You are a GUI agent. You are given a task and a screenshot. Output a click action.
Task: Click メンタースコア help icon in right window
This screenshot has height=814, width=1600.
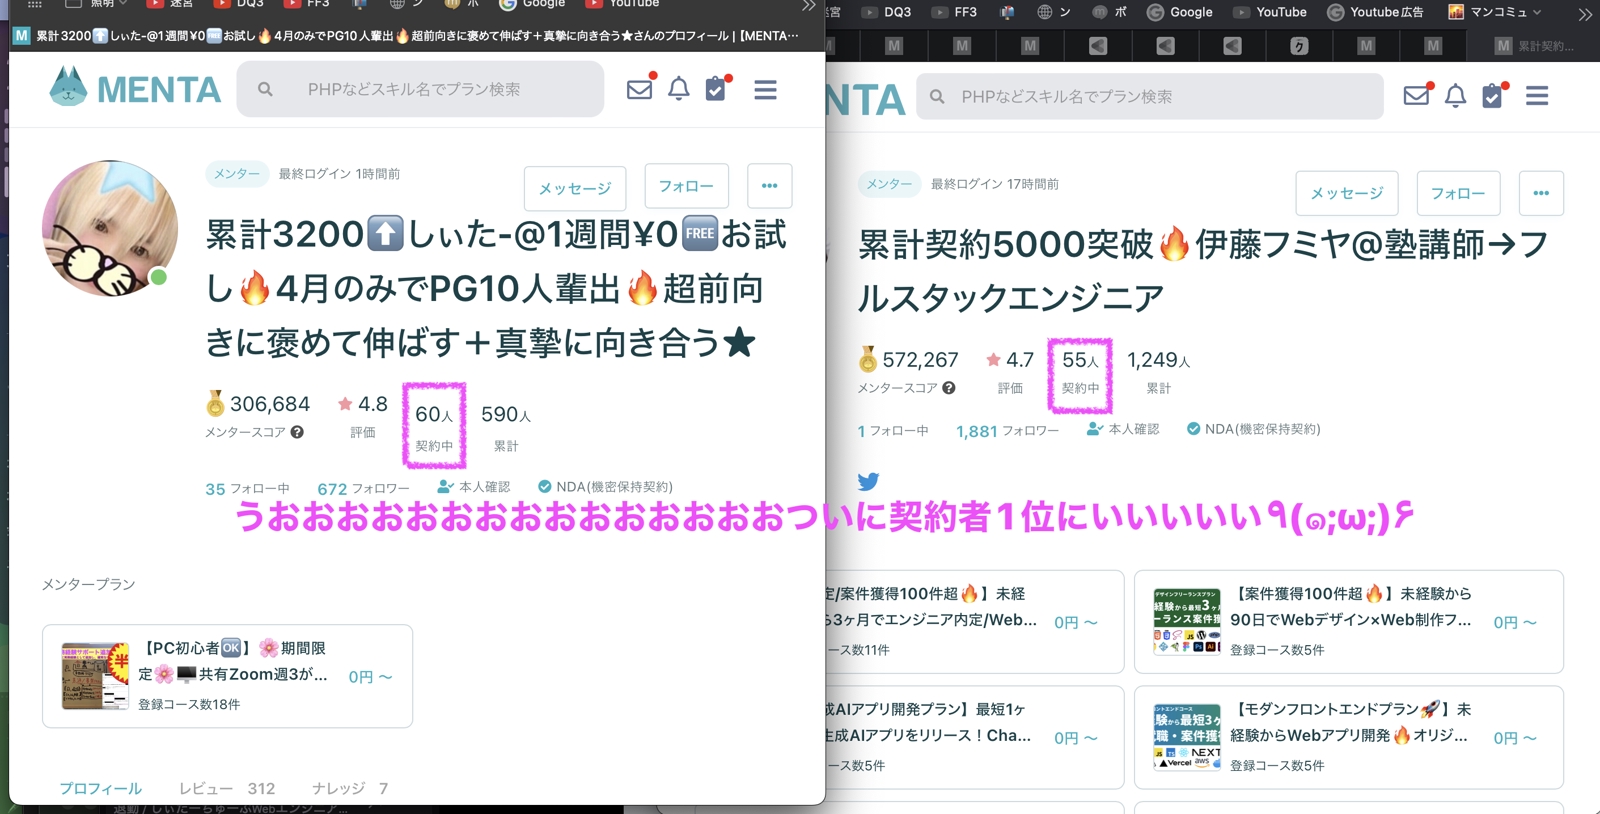(x=949, y=388)
